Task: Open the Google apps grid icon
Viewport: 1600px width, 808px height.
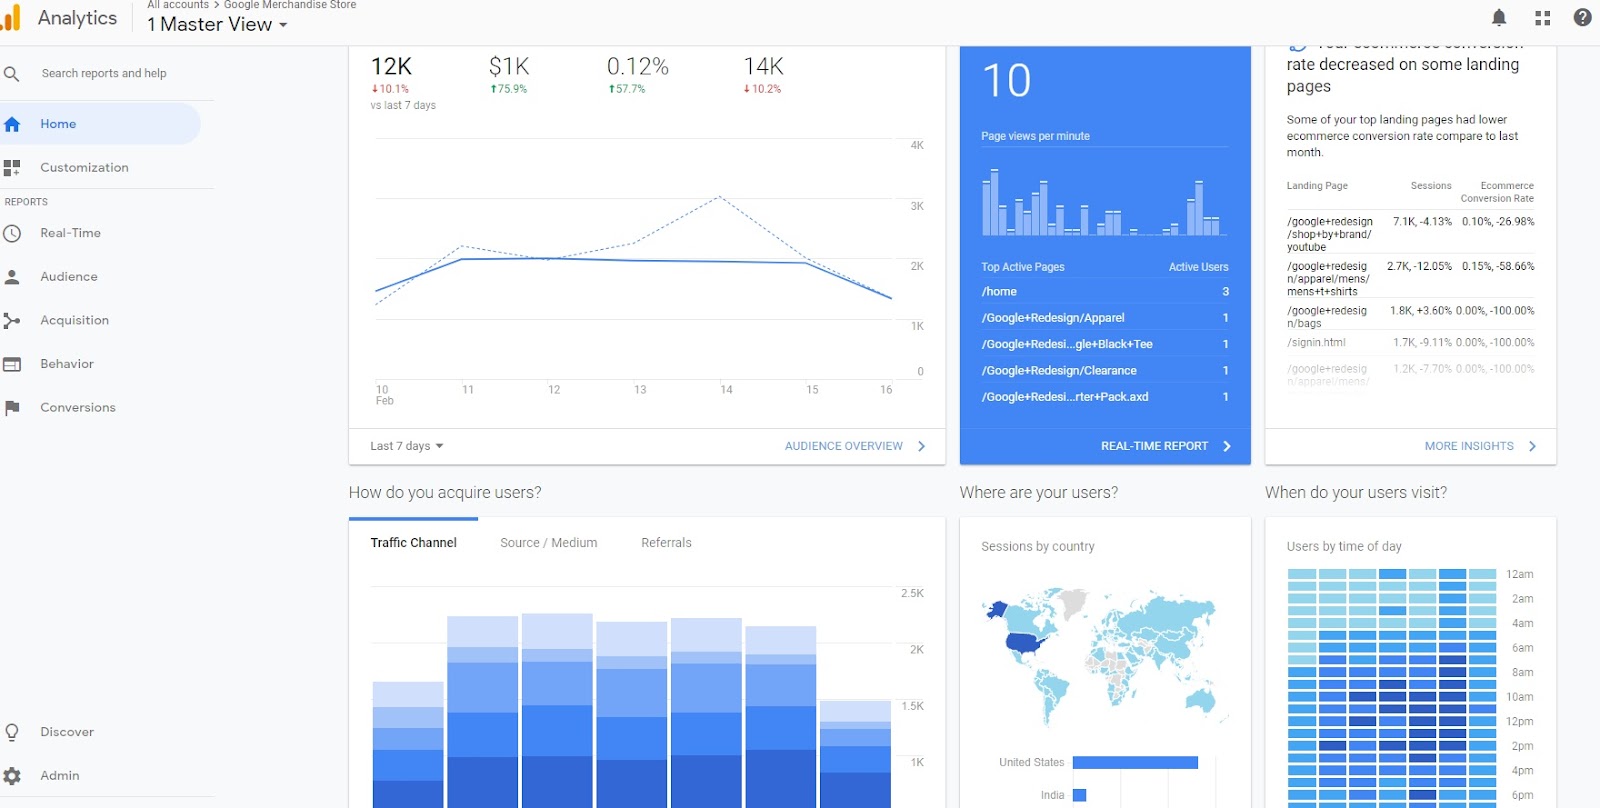Action: 1542,18
